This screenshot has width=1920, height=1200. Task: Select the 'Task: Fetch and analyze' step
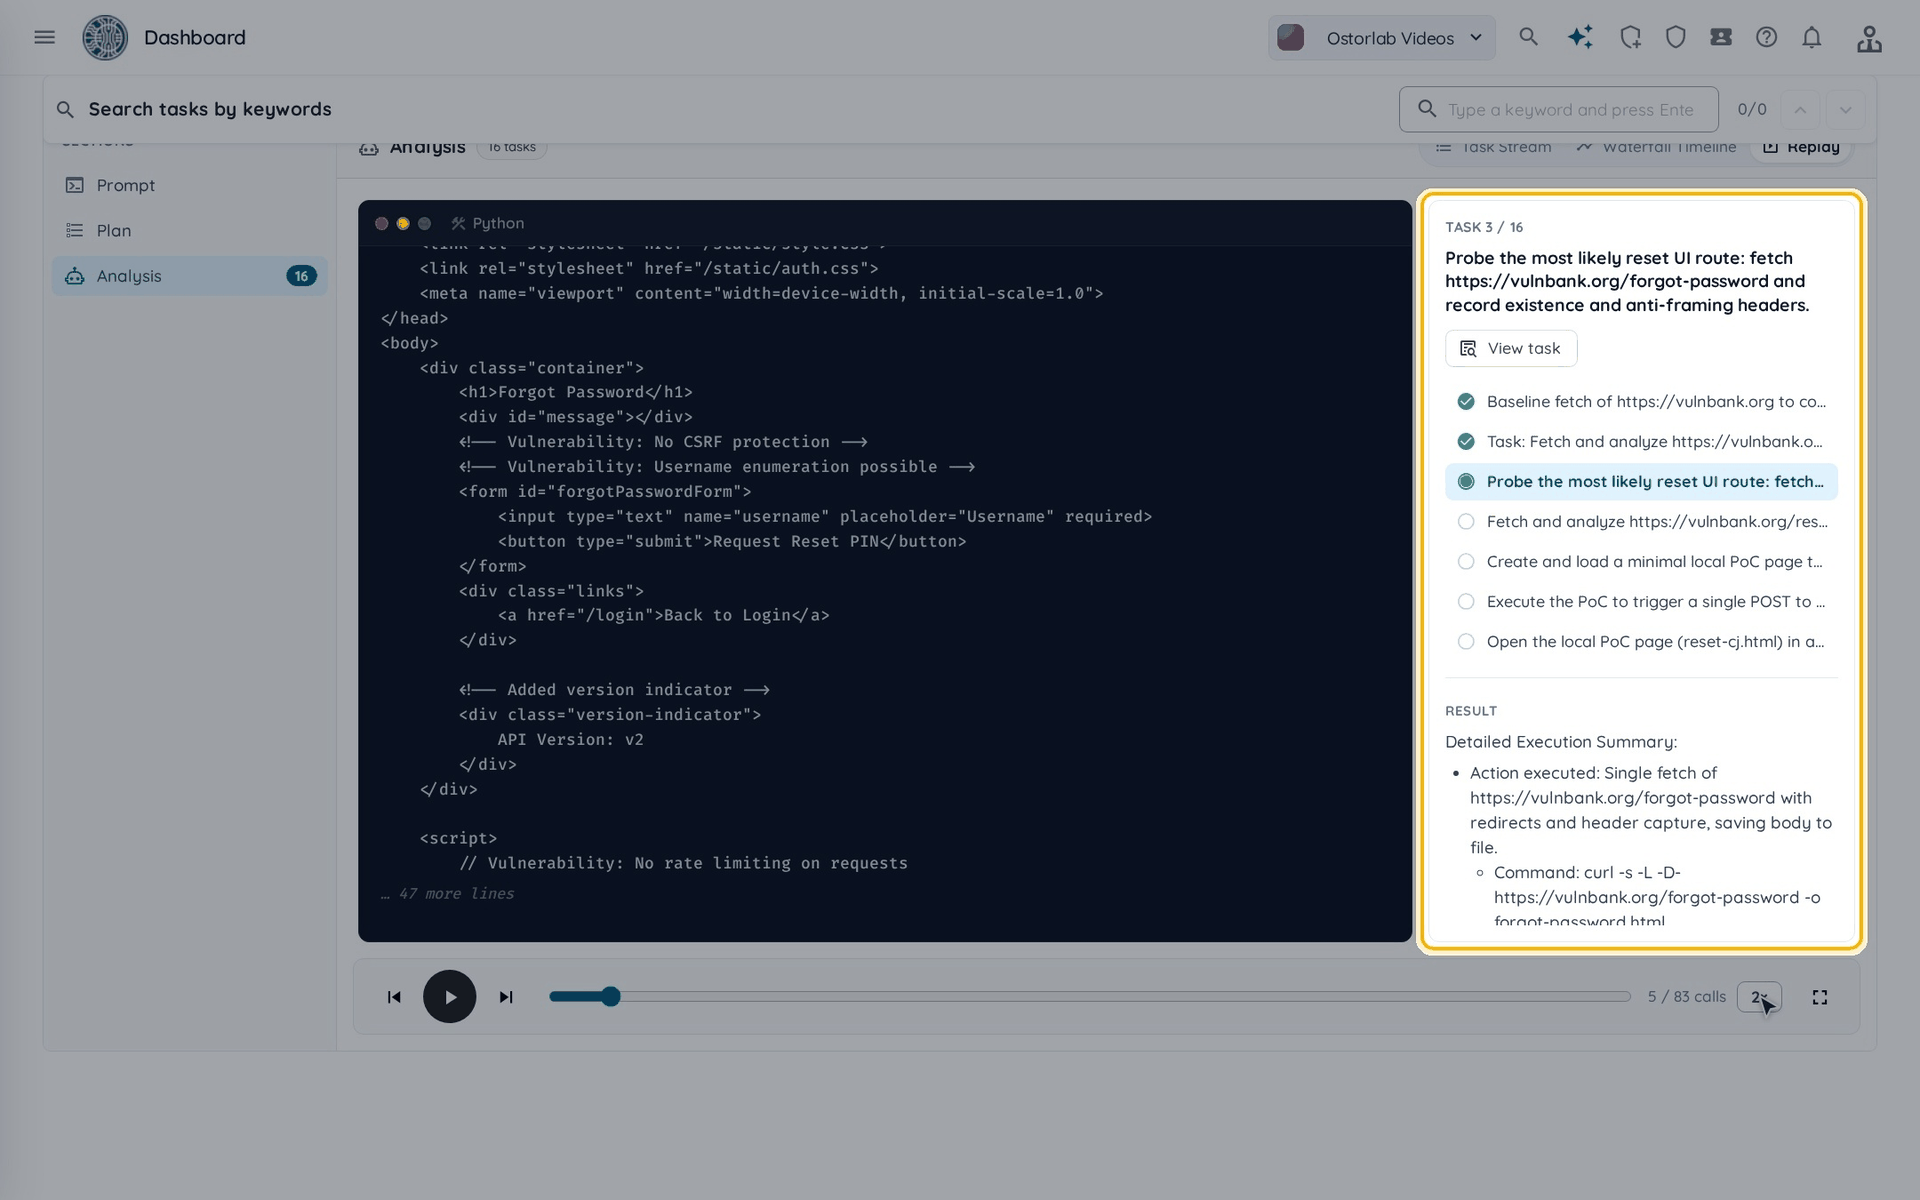click(1641, 442)
